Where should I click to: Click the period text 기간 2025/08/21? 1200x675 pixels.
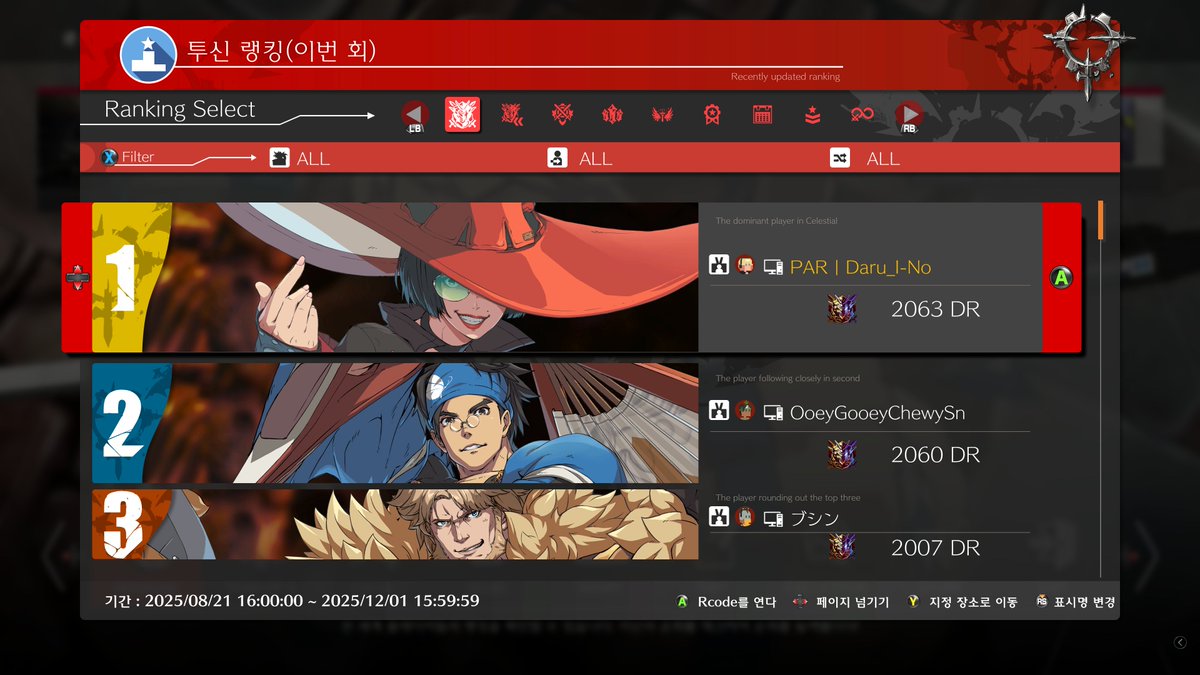click(292, 601)
